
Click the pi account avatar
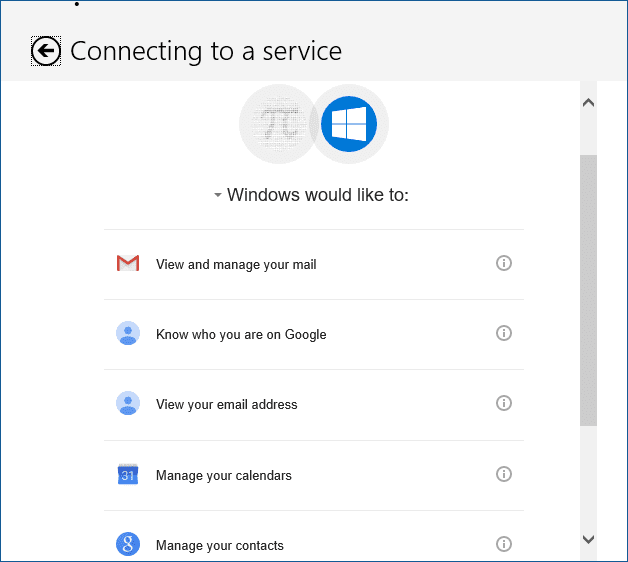click(279, 124)
